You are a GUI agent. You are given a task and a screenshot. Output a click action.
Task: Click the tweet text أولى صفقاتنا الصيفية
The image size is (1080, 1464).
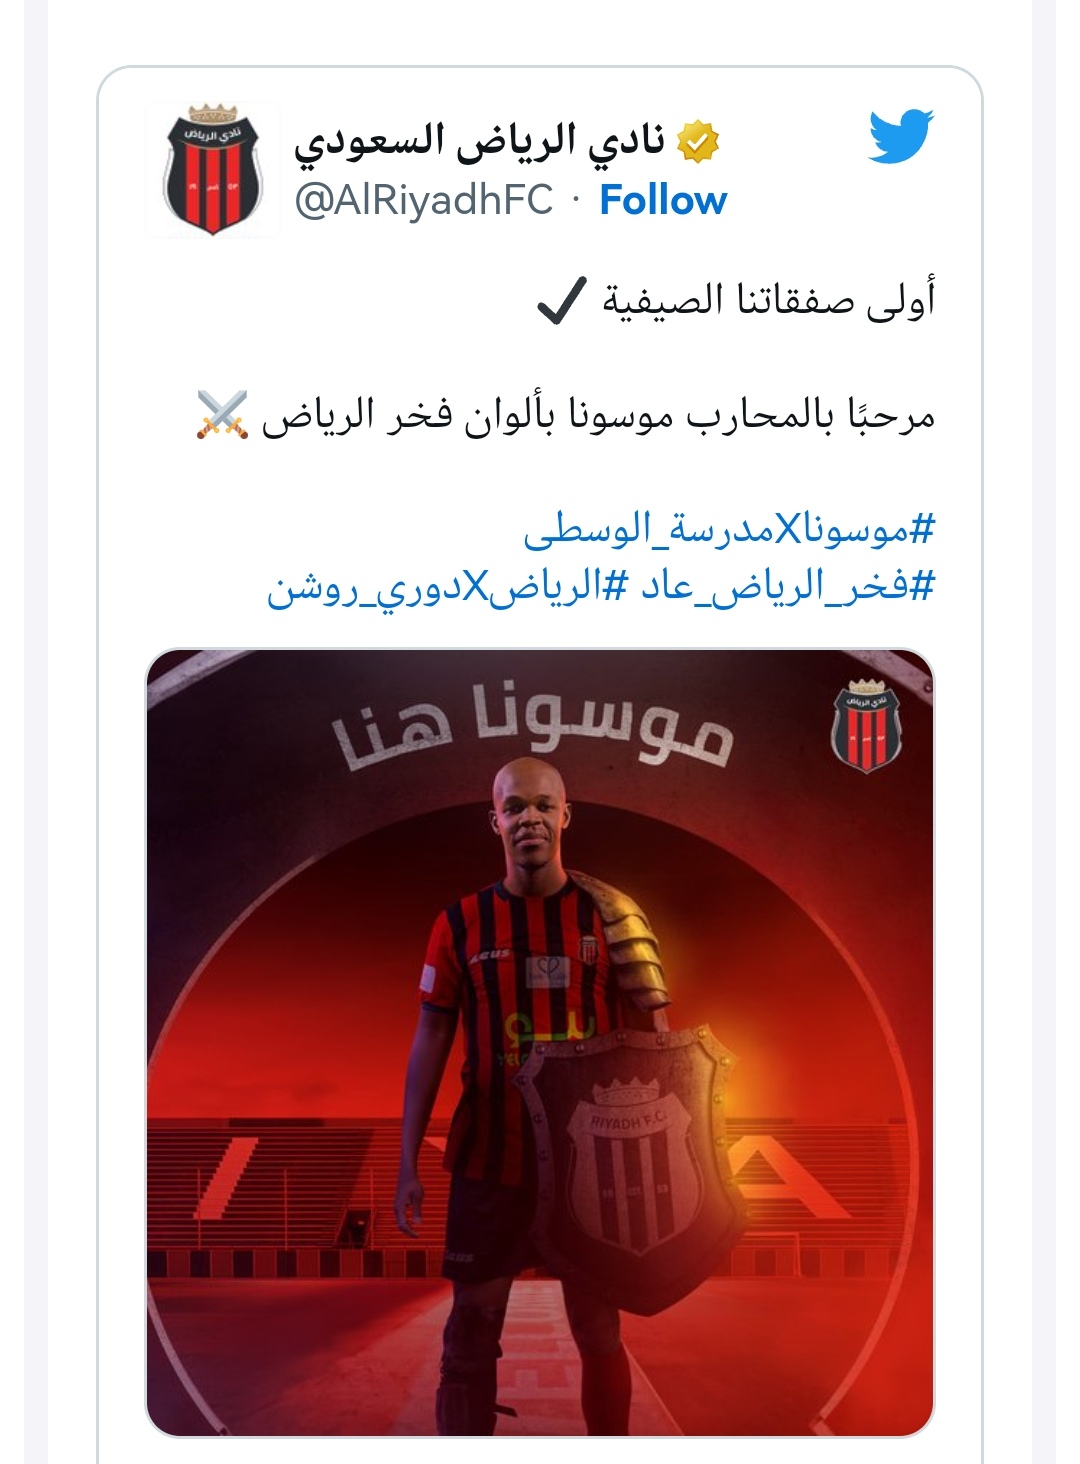click(x=768, y=300)
